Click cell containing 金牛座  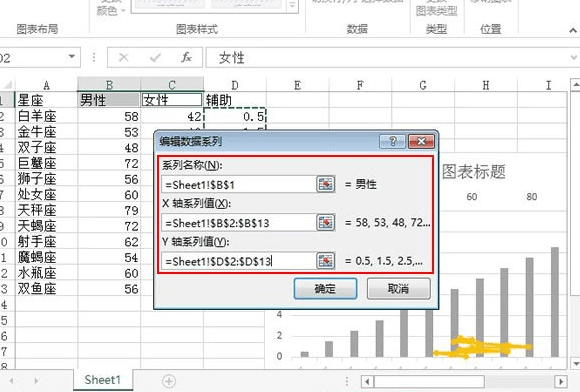(x=46, y=132)
